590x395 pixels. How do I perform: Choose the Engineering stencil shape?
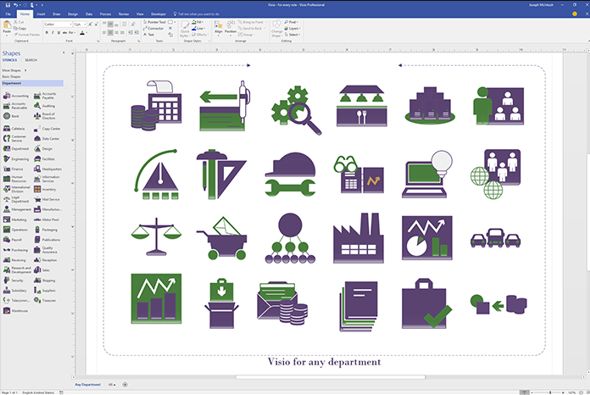16,159
